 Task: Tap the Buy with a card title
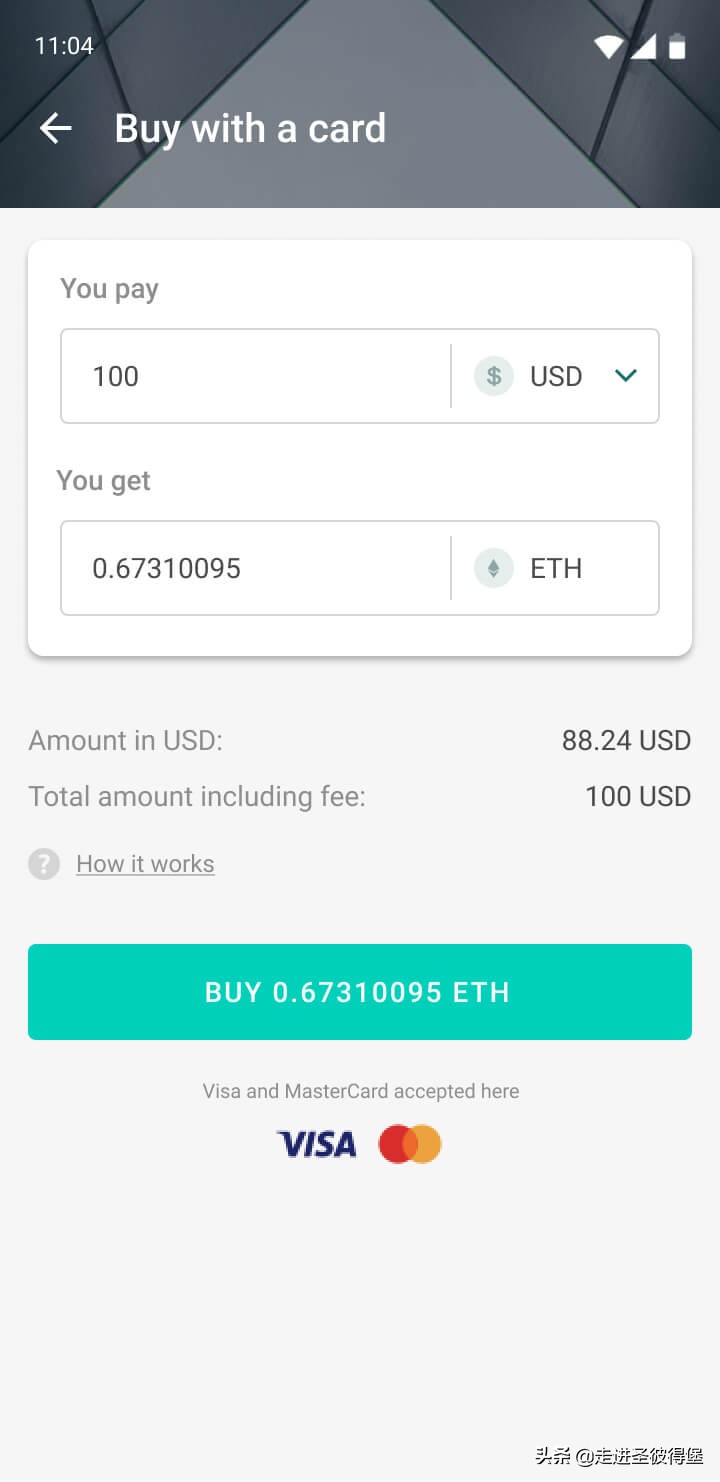pyautogui.click(x=250, y=128)
